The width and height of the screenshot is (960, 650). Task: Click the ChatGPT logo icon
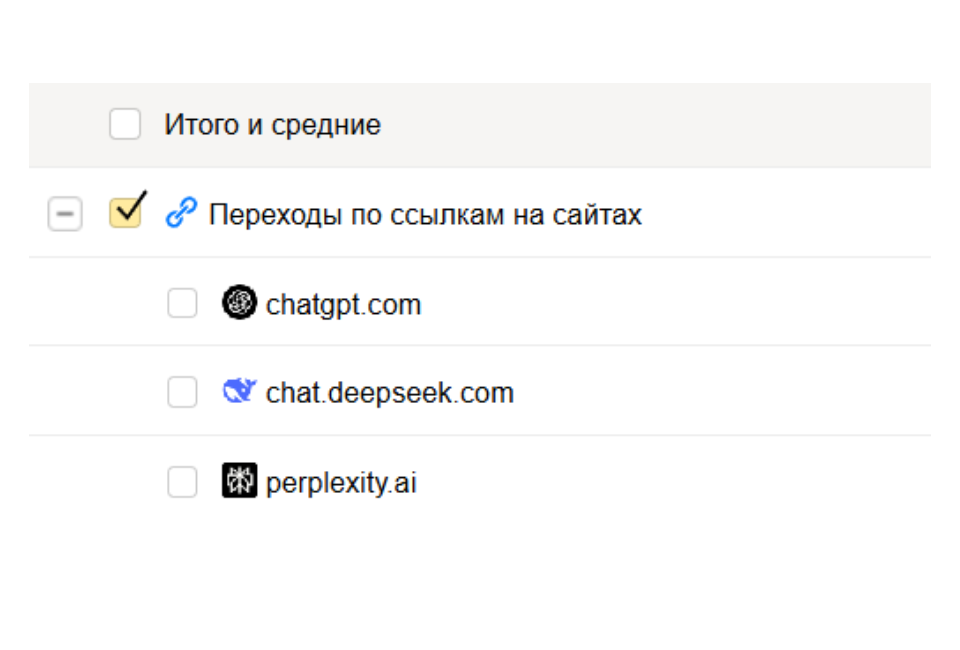239,302
